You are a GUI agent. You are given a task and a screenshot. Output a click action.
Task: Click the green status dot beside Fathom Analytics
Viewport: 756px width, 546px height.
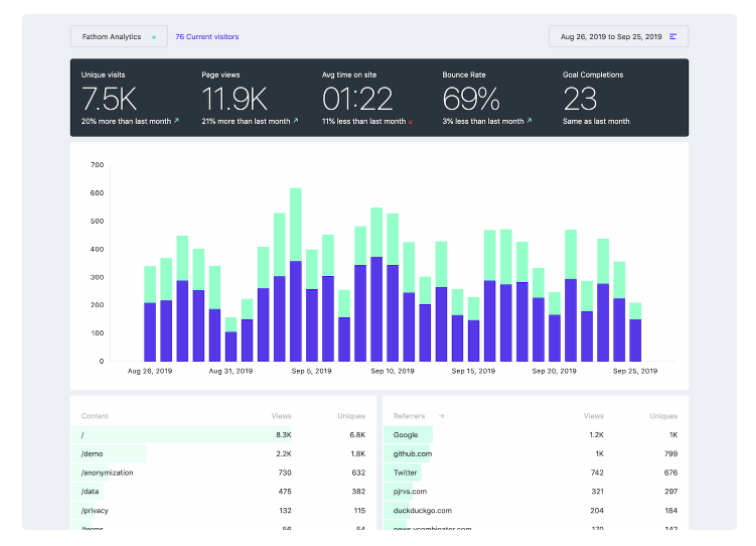tap(154, 37)
